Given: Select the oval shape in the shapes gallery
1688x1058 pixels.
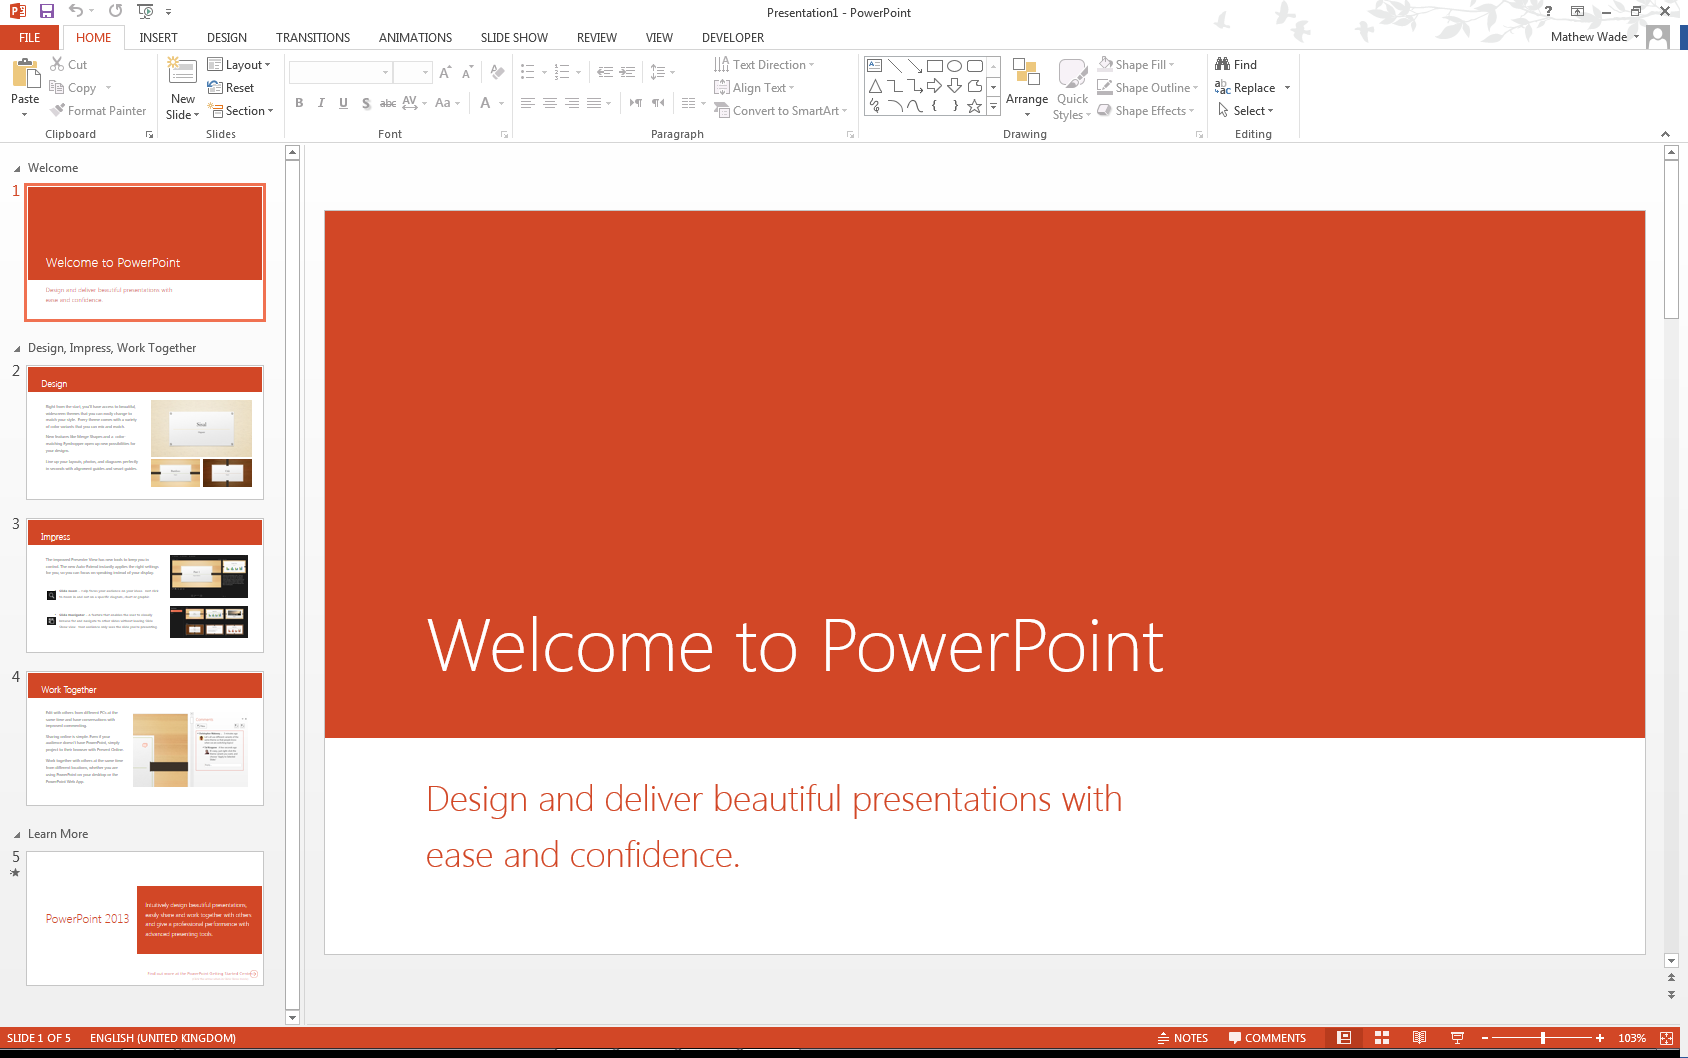Looking at the screenshot, I should point(955,66).
